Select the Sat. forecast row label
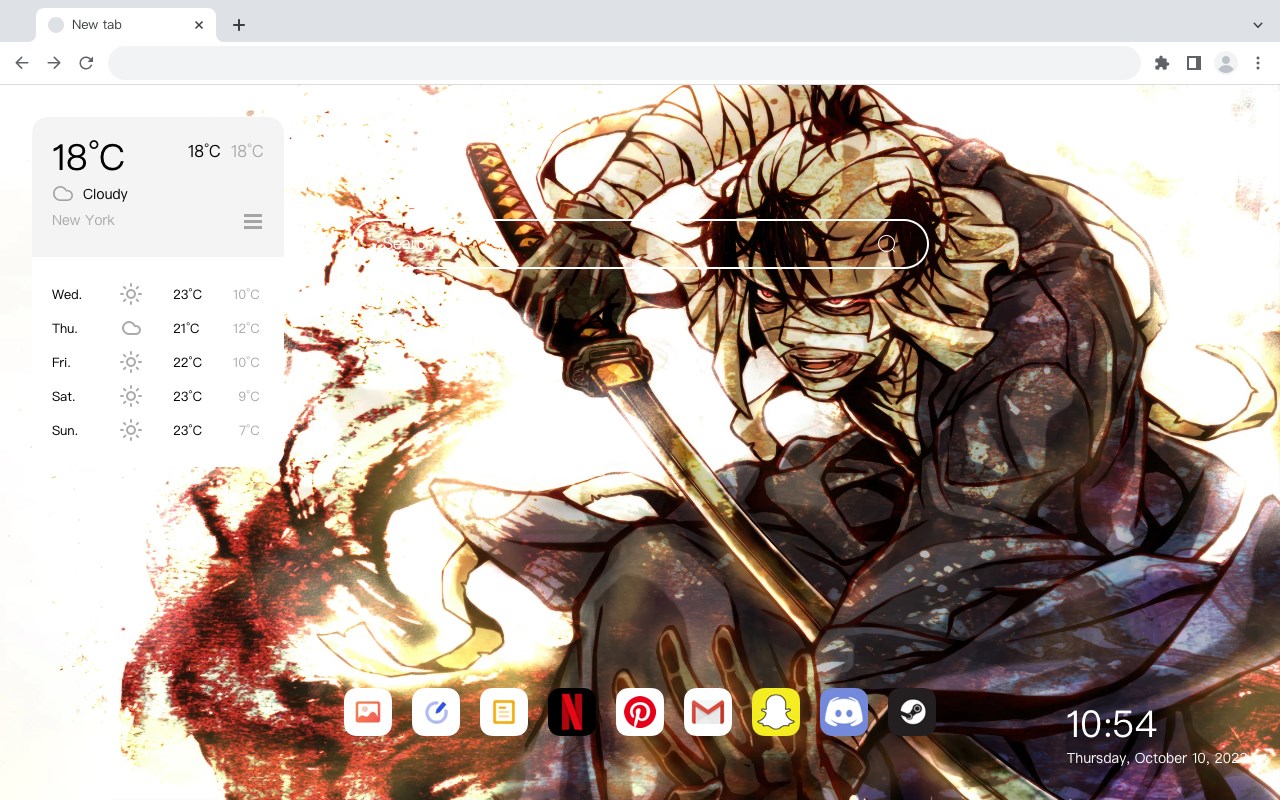Image resolution: width=1280 pixels, height=800 pixels. [64, 396]
